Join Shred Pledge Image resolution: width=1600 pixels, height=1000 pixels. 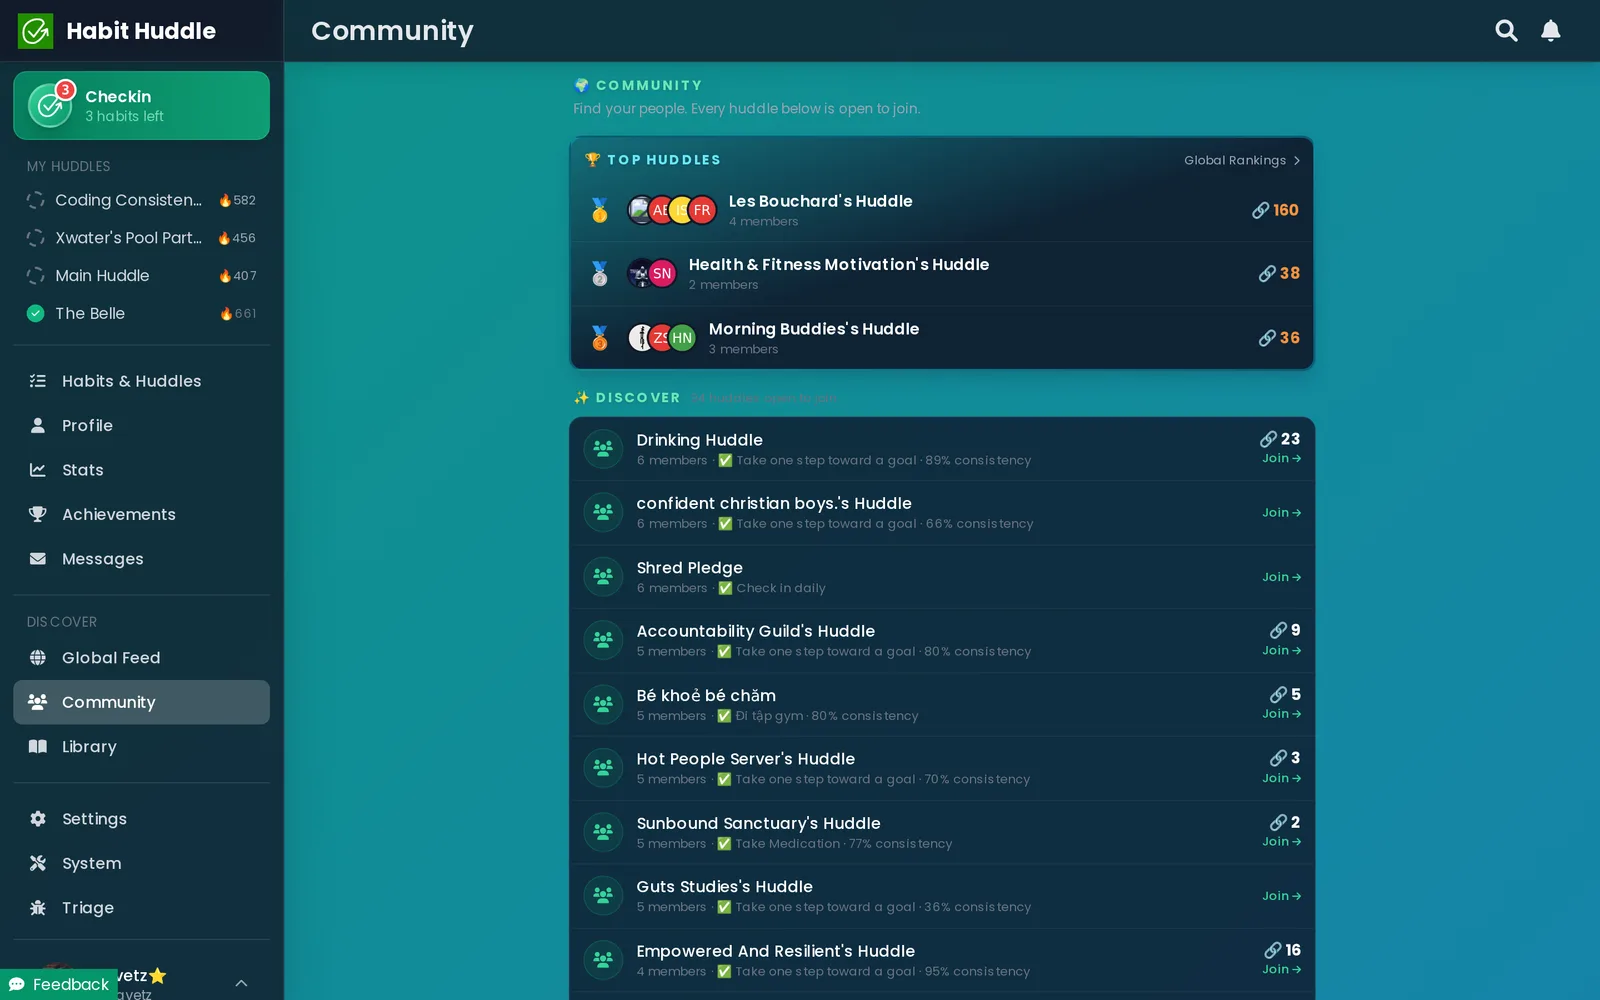(1281, 577)
